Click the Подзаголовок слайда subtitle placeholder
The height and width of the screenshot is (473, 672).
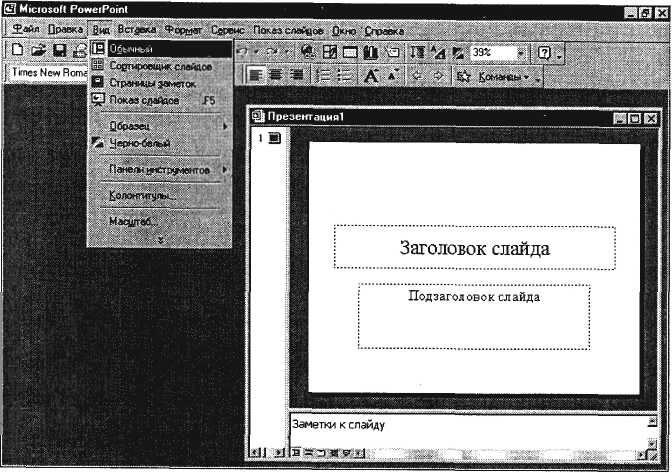[x=474, y=316]
